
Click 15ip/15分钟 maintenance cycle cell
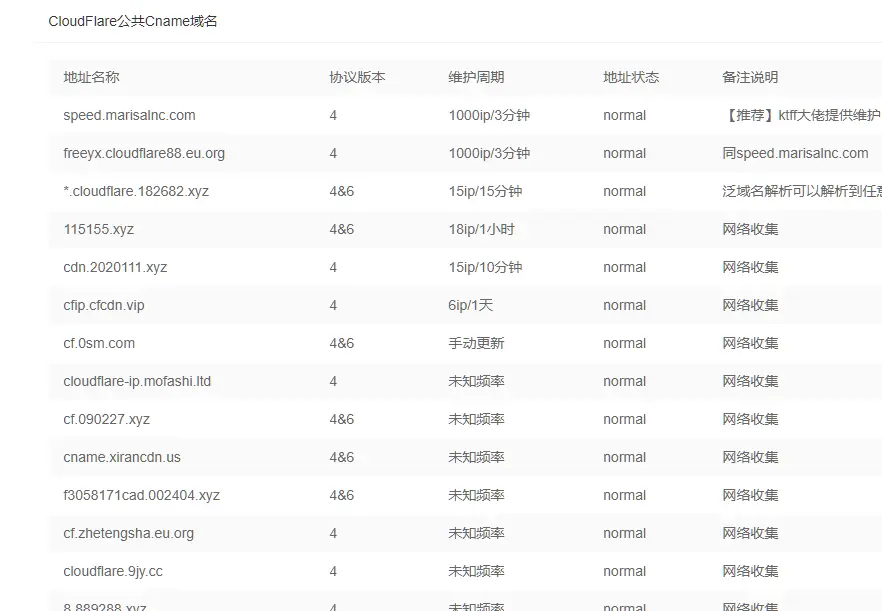[x=485, y=191]
